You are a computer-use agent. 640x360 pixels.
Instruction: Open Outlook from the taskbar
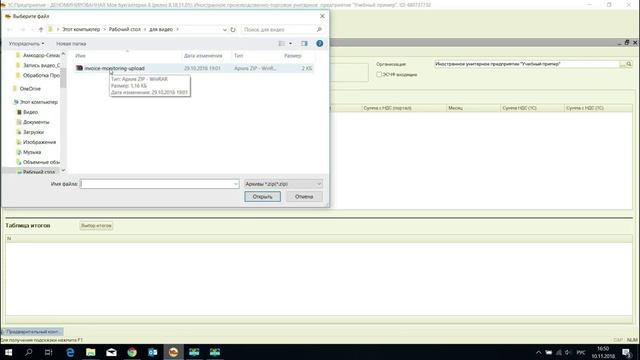coord(153,352)
